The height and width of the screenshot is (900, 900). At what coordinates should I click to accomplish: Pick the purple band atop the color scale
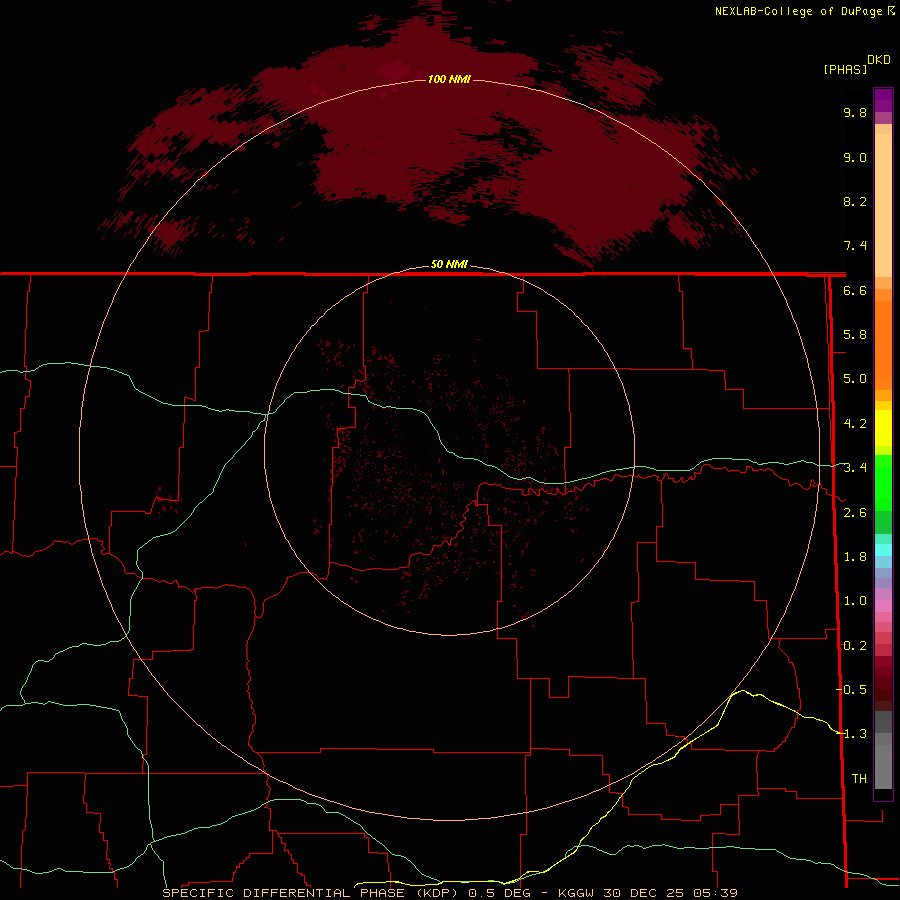[x=883, y=100]
